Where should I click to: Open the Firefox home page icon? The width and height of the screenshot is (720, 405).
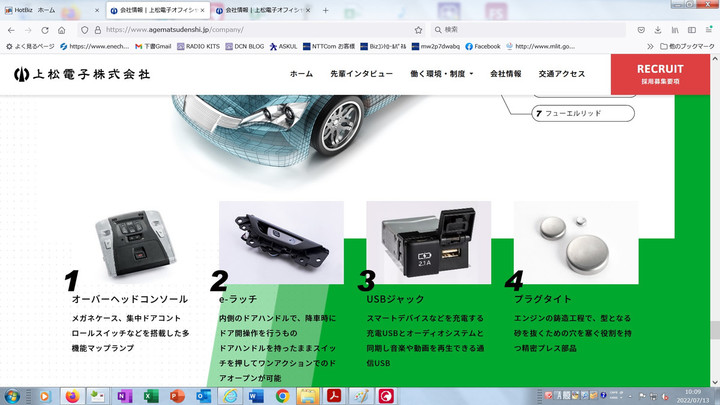pos(62,30)
